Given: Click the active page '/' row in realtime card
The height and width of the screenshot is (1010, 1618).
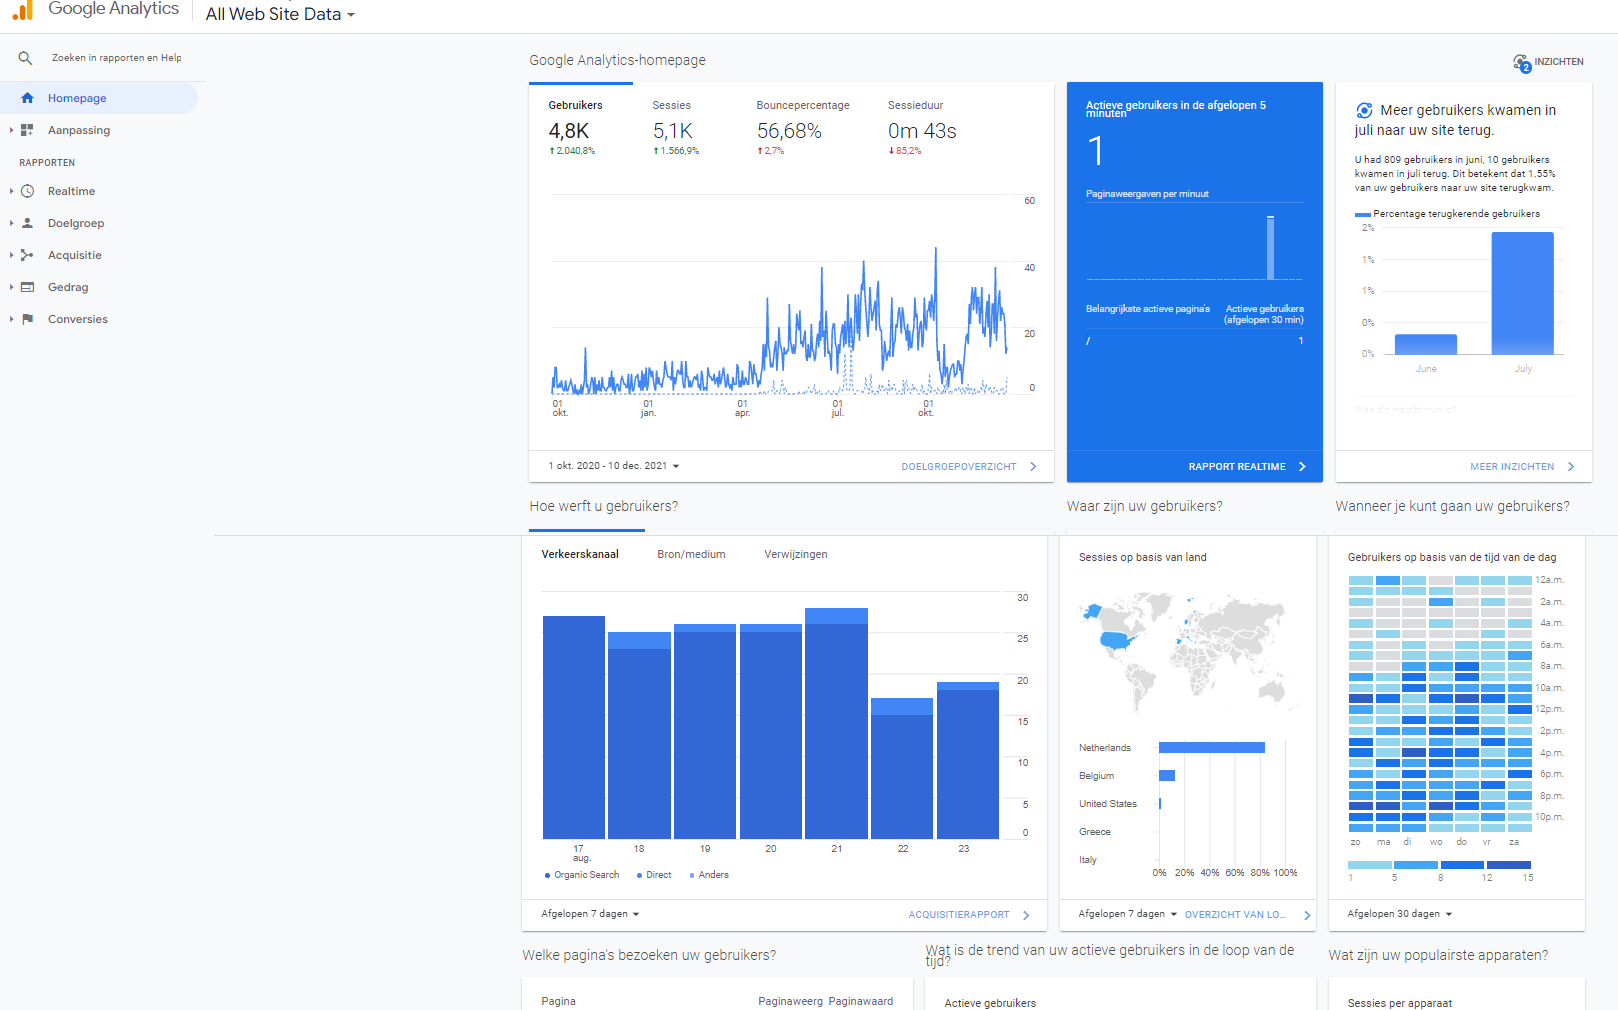Looking at the screenshot, I should pos(1195,341).
